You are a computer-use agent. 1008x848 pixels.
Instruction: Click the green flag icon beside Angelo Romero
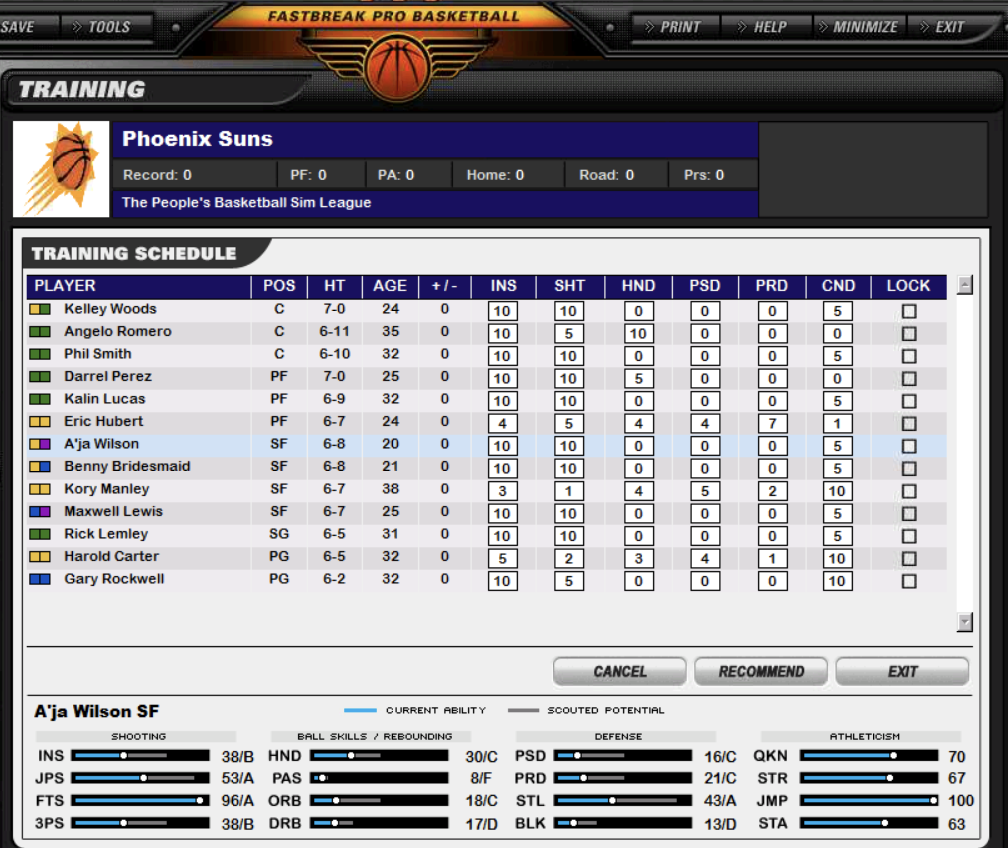(x=40, y=332)
